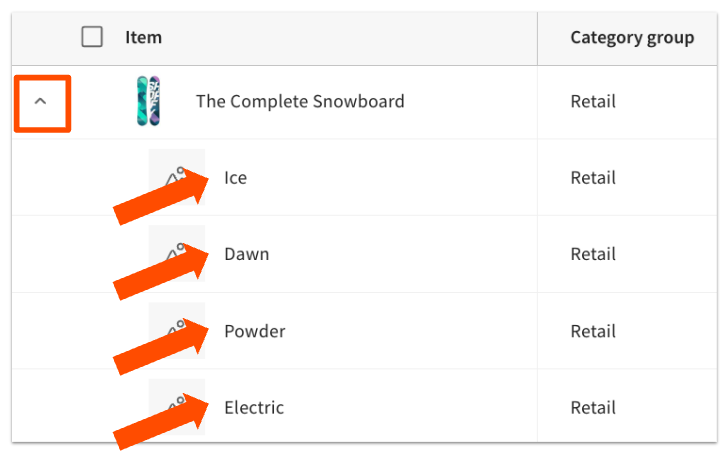Click the Electric variant placeholder image icon
Screen dimensions: 726x462
[177, 407]
